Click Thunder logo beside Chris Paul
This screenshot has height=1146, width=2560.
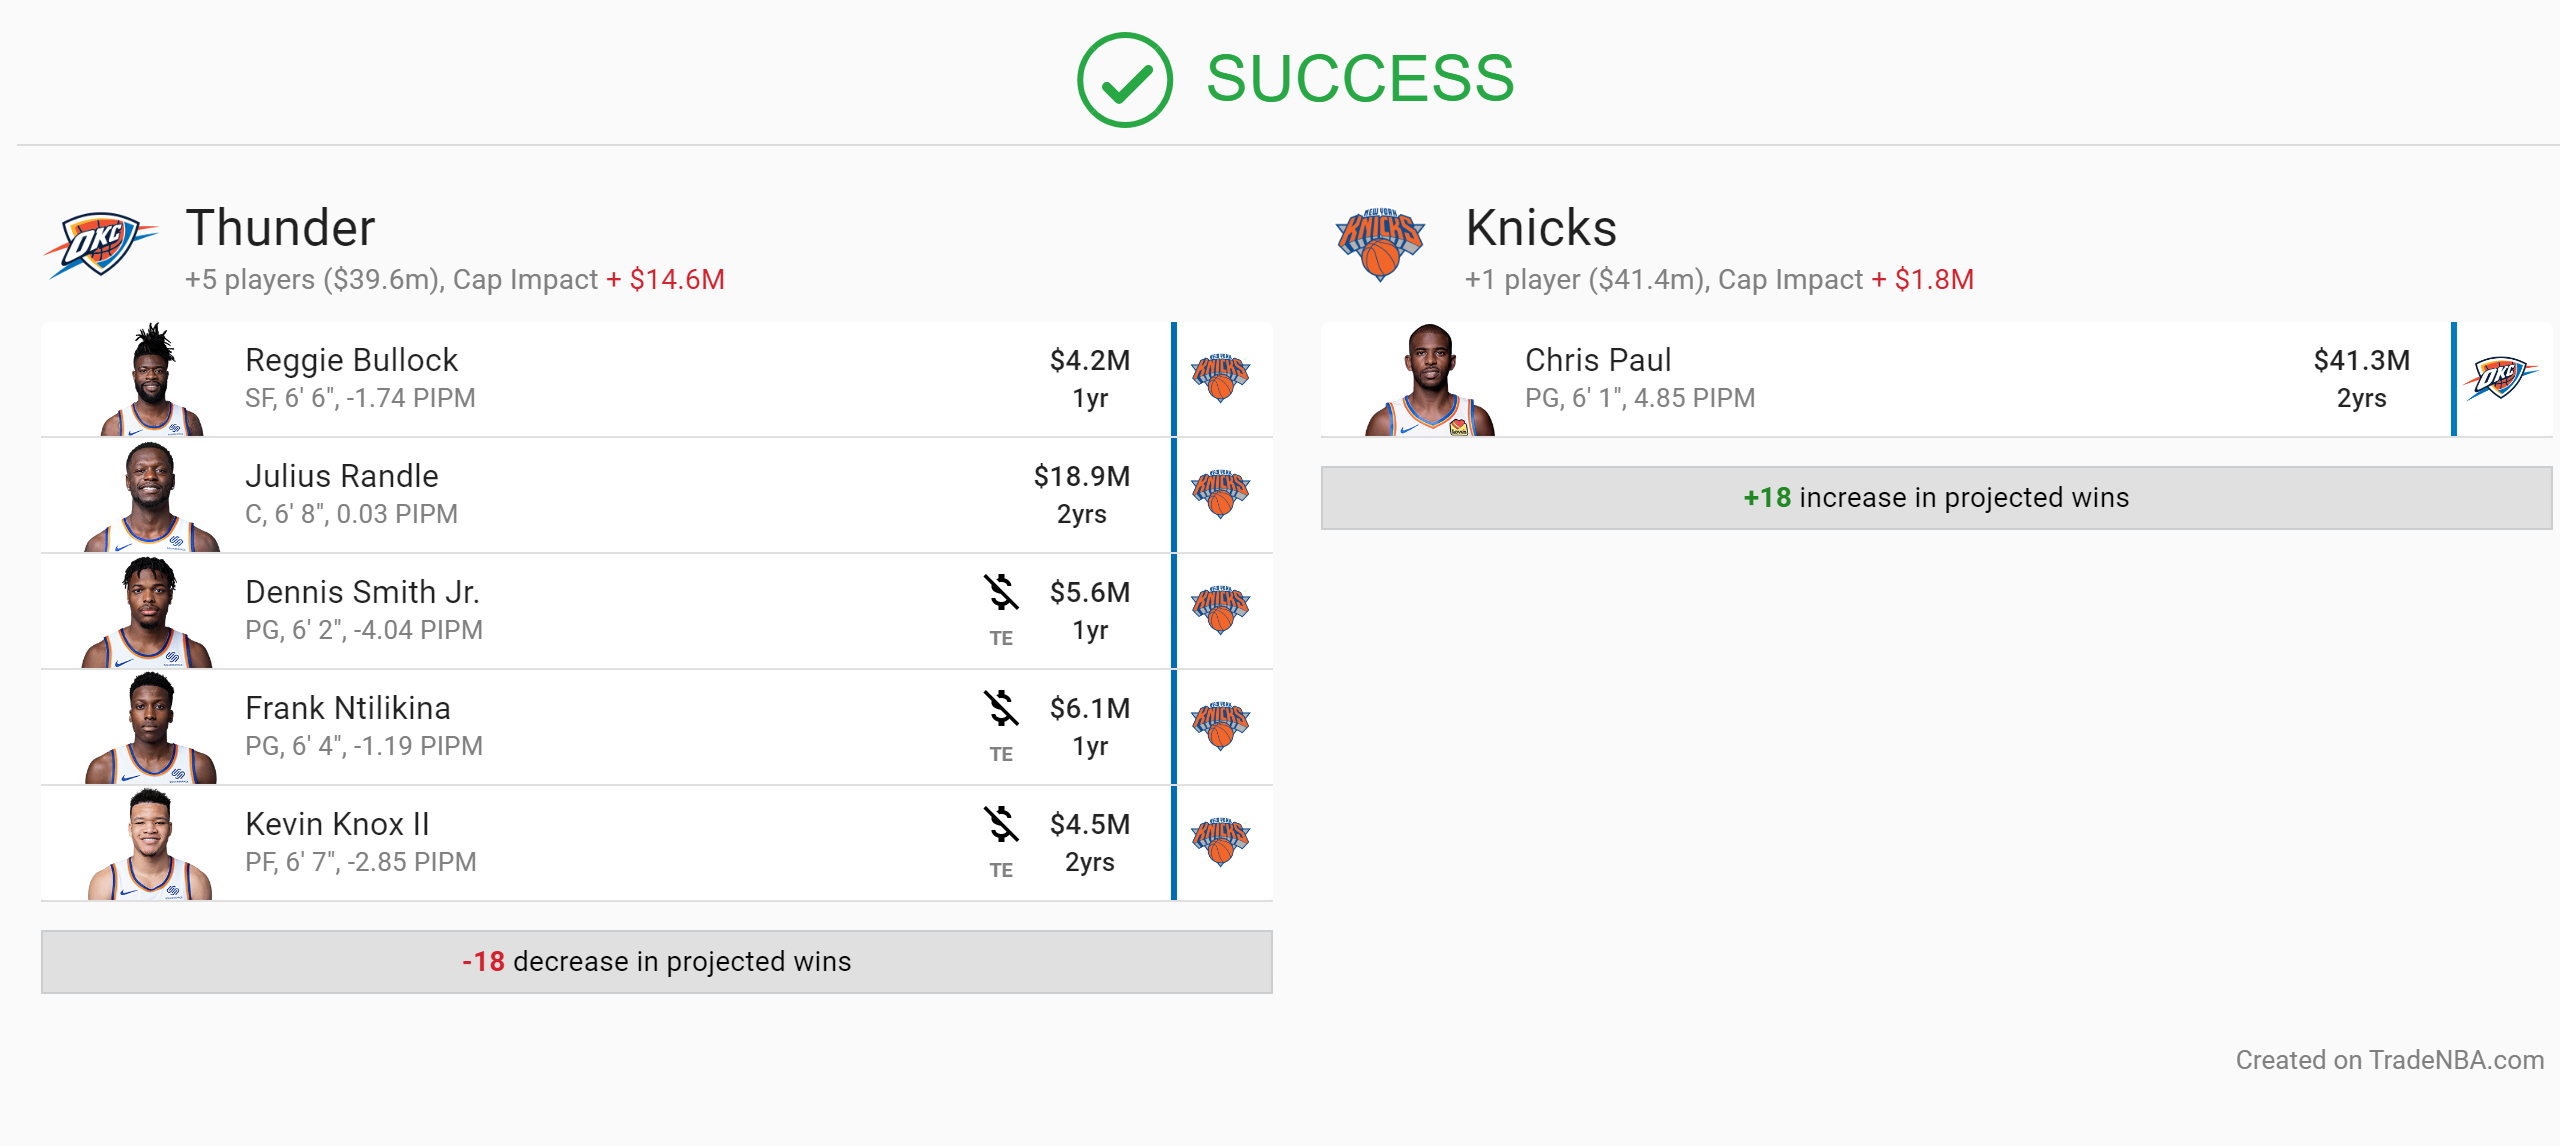2501,378
